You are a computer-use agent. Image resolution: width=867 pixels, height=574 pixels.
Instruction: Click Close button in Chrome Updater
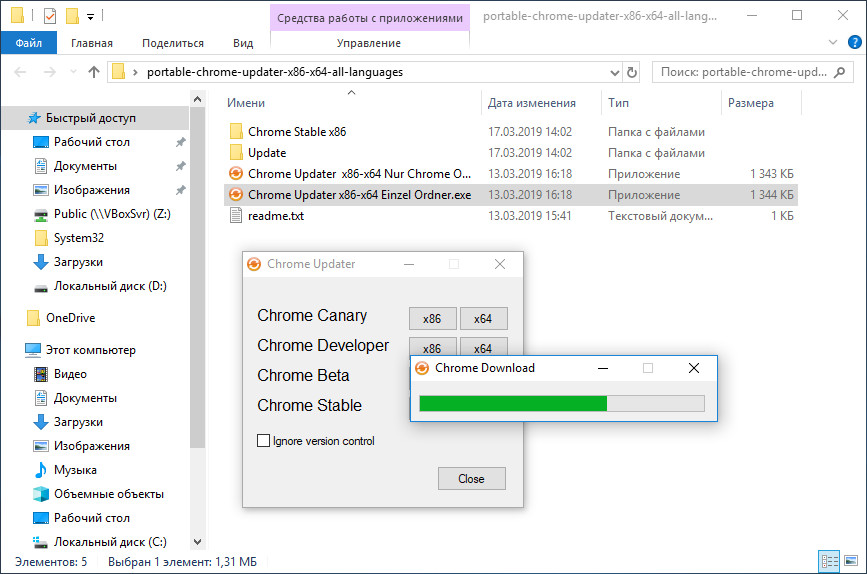click(x=472, y=479)
